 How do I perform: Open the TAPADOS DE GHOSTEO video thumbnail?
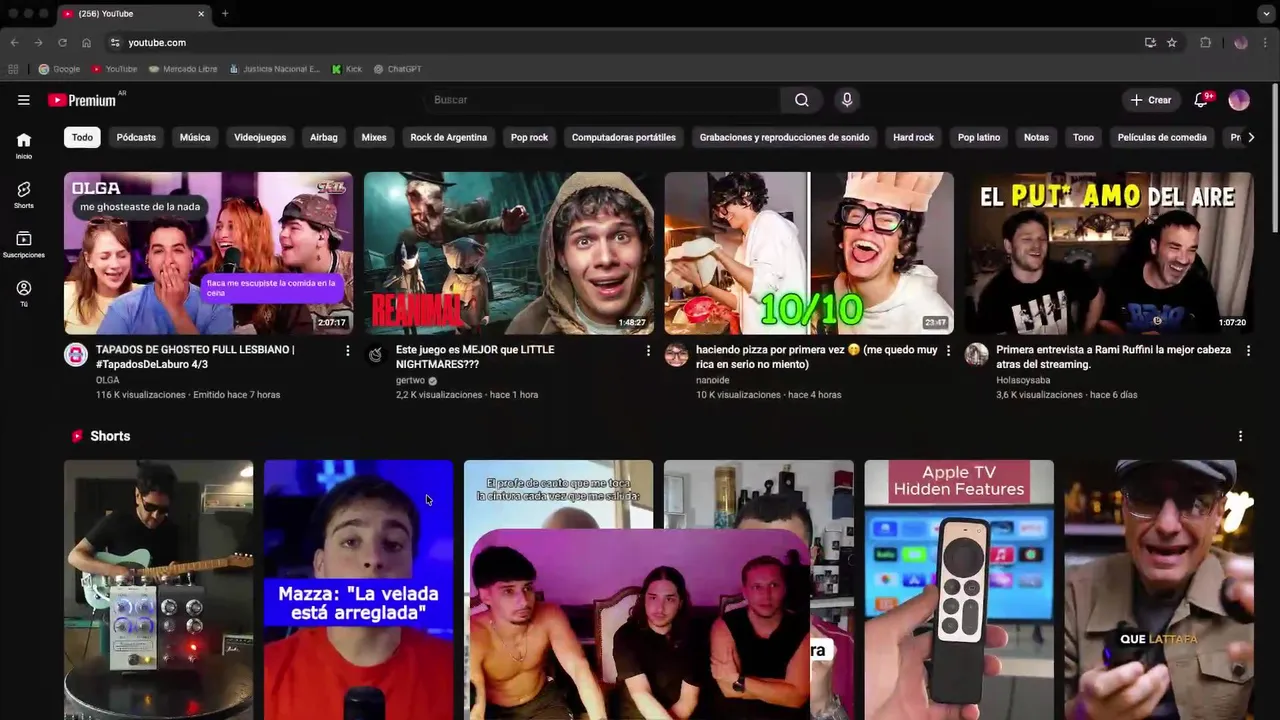click(208, 253)
